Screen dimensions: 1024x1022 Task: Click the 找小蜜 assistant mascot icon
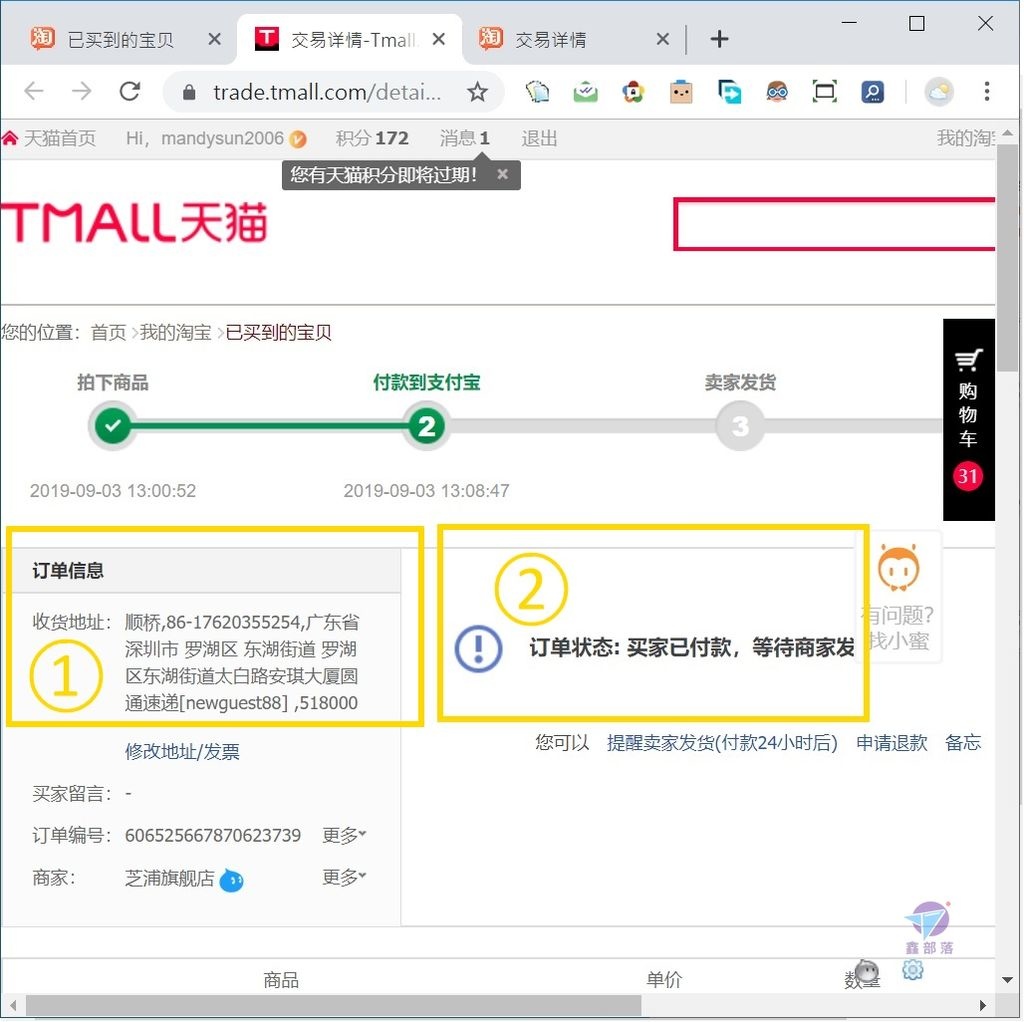pyautogui.click(x=899, y=567)
